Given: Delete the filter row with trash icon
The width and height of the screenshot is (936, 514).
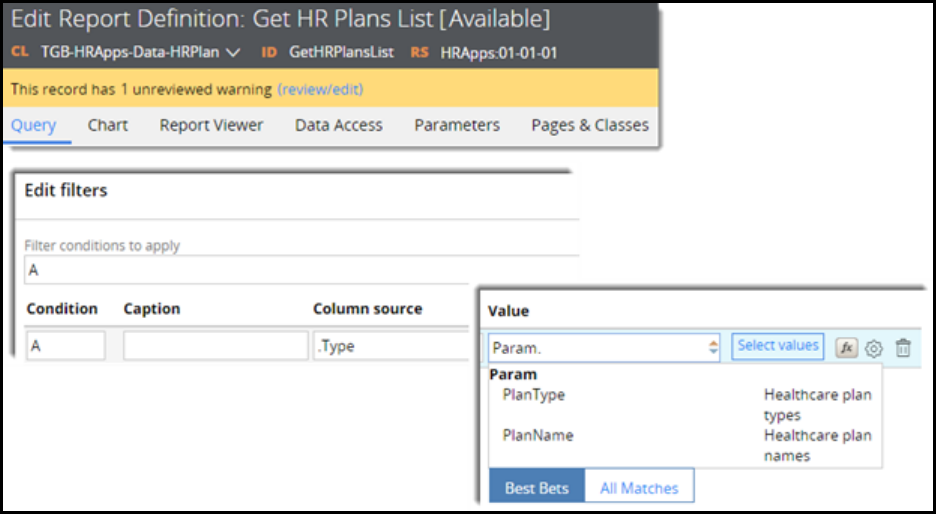Looking at the screenshot, I should tap(903, 348).
